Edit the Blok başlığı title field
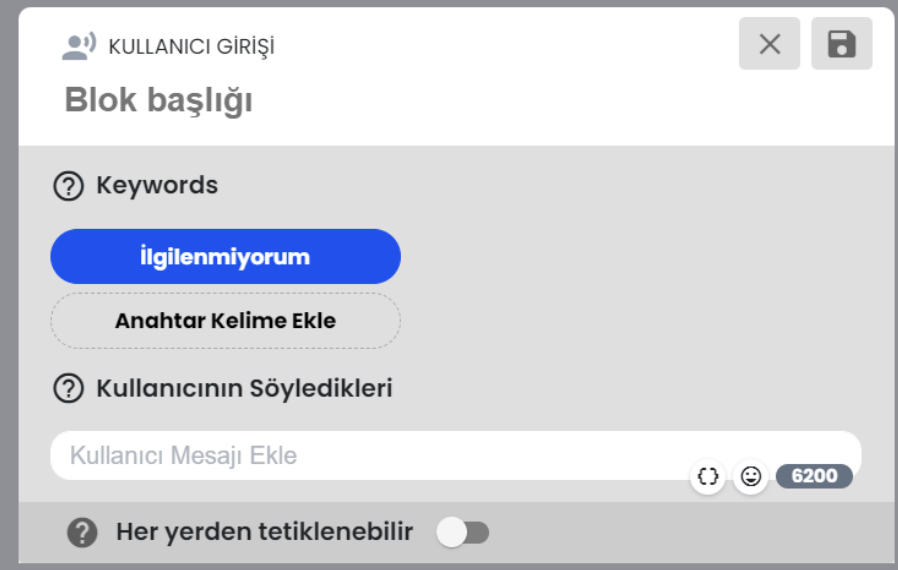This screenshot has width=898, height=570. [159, 100]
